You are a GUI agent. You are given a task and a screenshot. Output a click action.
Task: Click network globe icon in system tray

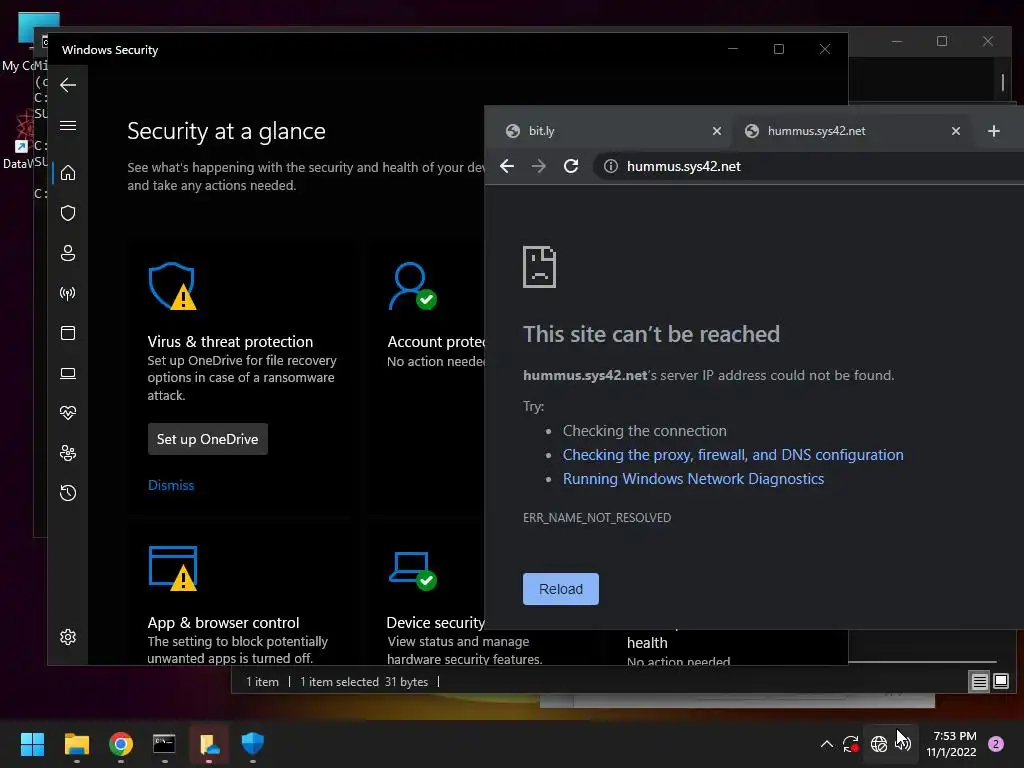[x=879, y=744]
